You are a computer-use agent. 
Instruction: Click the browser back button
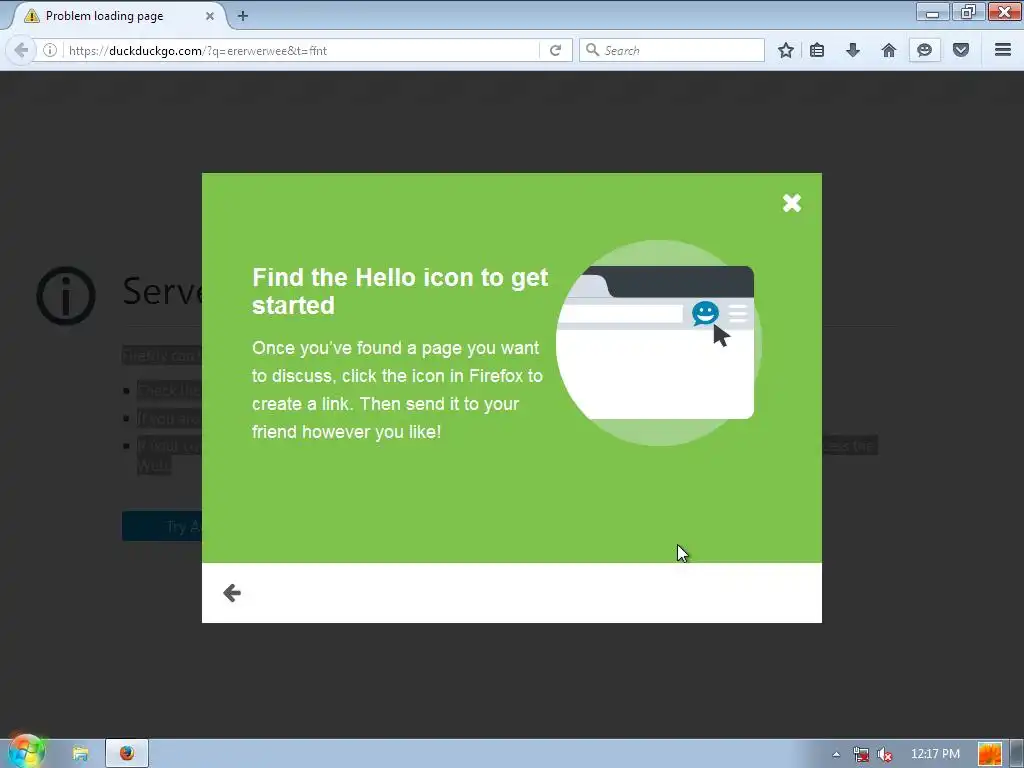click(x=21, y=50)
